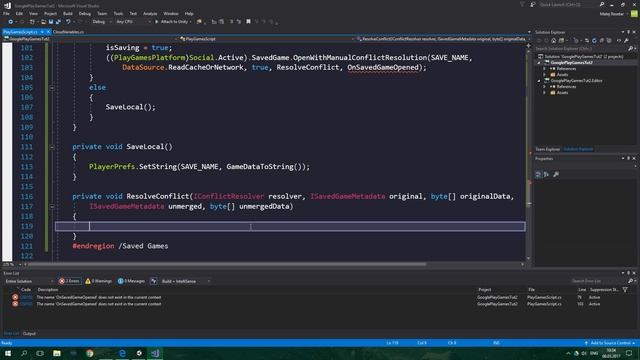640x360 pixels.
Task: Open Windows Start menu
Action: (x=8, y=353)
